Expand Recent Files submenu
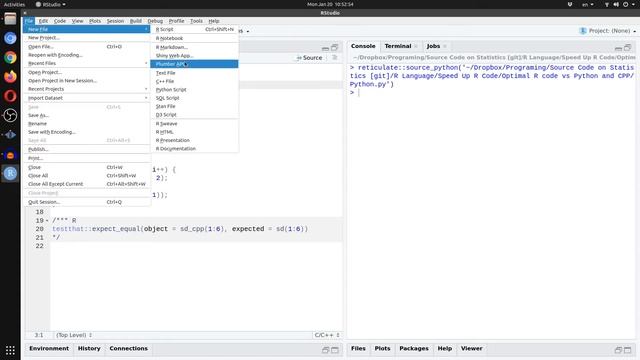The height and width of the screenshot is (360, 640). 87,63
